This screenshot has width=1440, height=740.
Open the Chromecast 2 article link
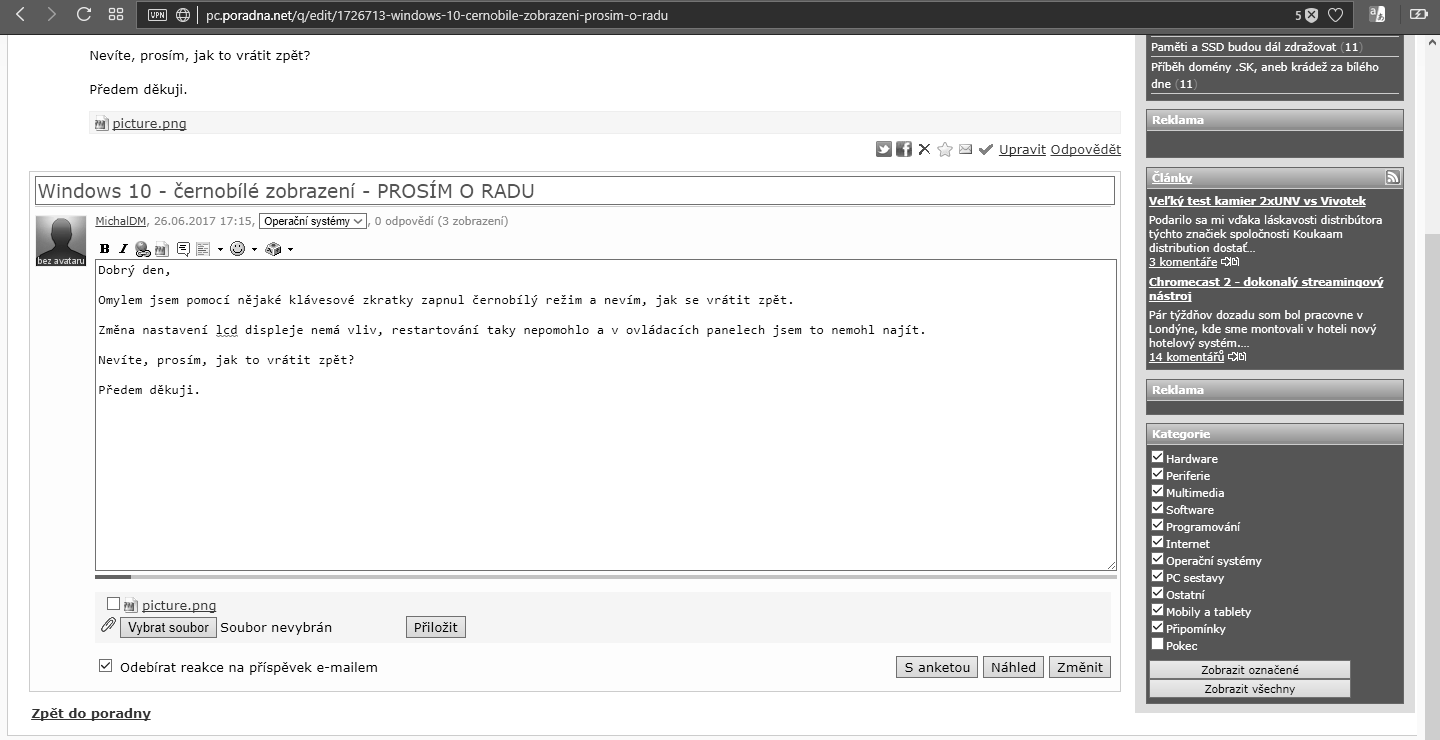tap(1266, 289)
